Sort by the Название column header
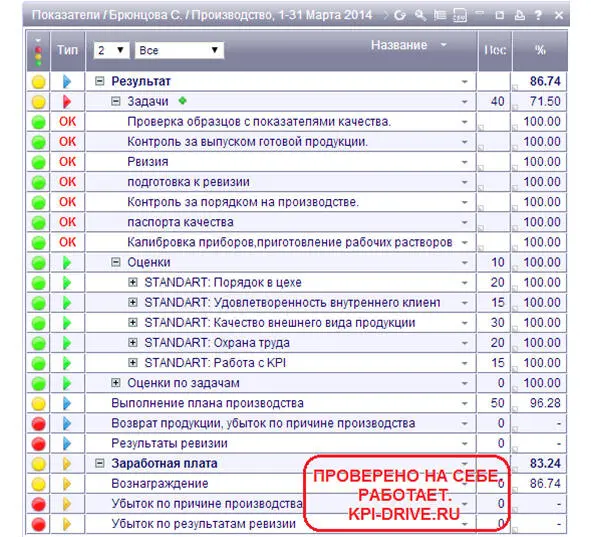Screen dimensions: 591x537 click(x=399, y=45)
